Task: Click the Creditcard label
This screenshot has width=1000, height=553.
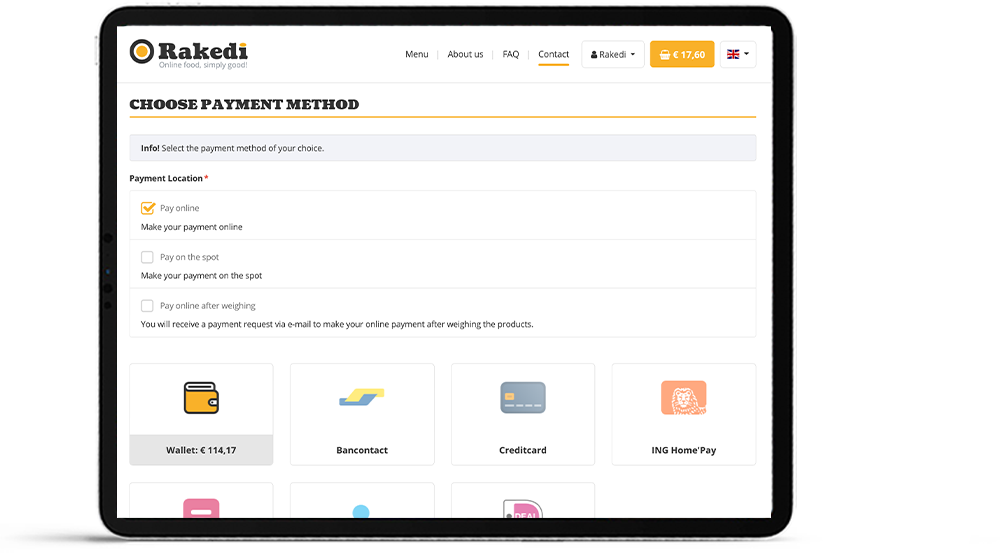Action: (x=522, y=450)
